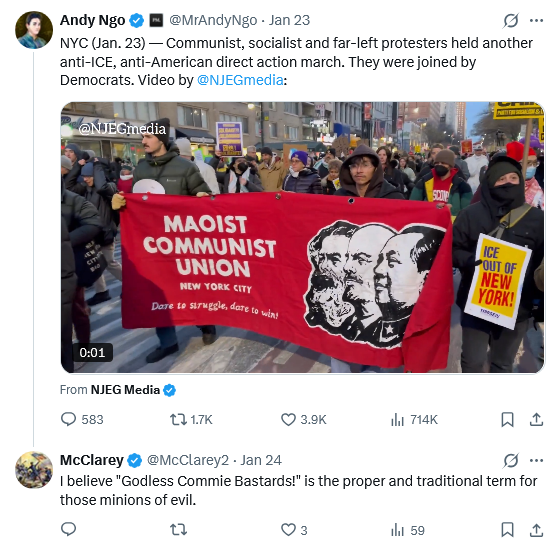
Task: Open replies on Andy Ngo's post
Action: (x=82, y=420)
